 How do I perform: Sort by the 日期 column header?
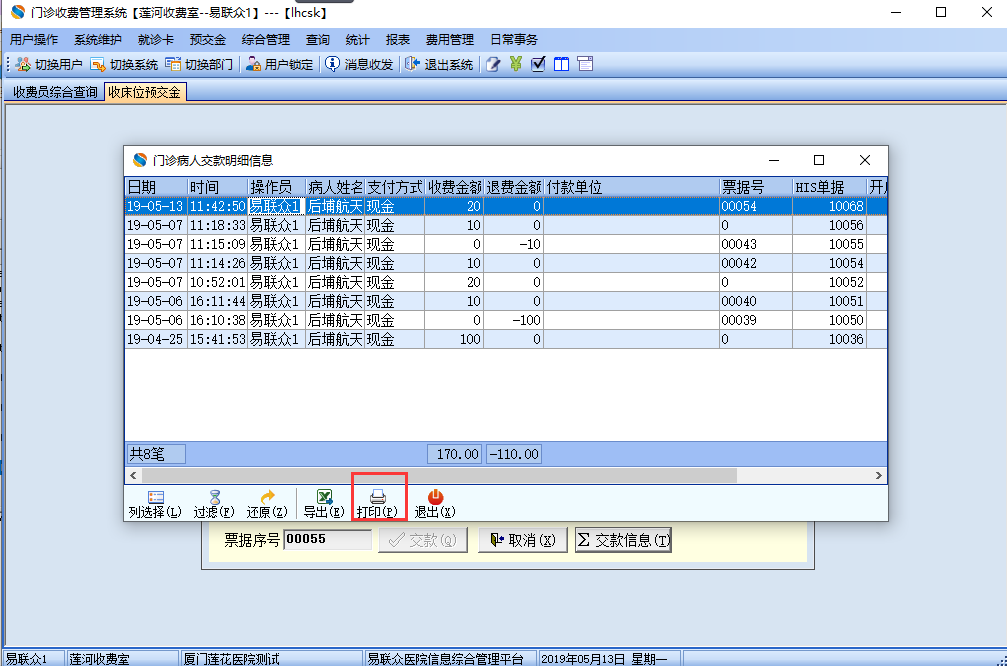point(156,187)
